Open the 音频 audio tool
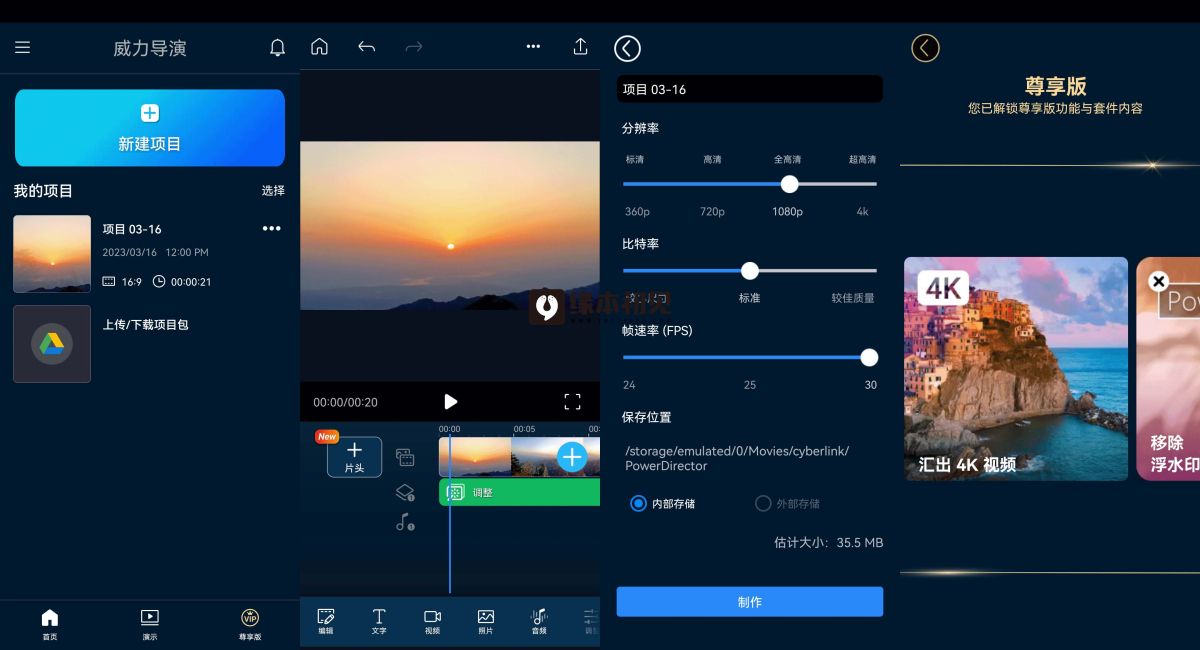 point(539,621)
